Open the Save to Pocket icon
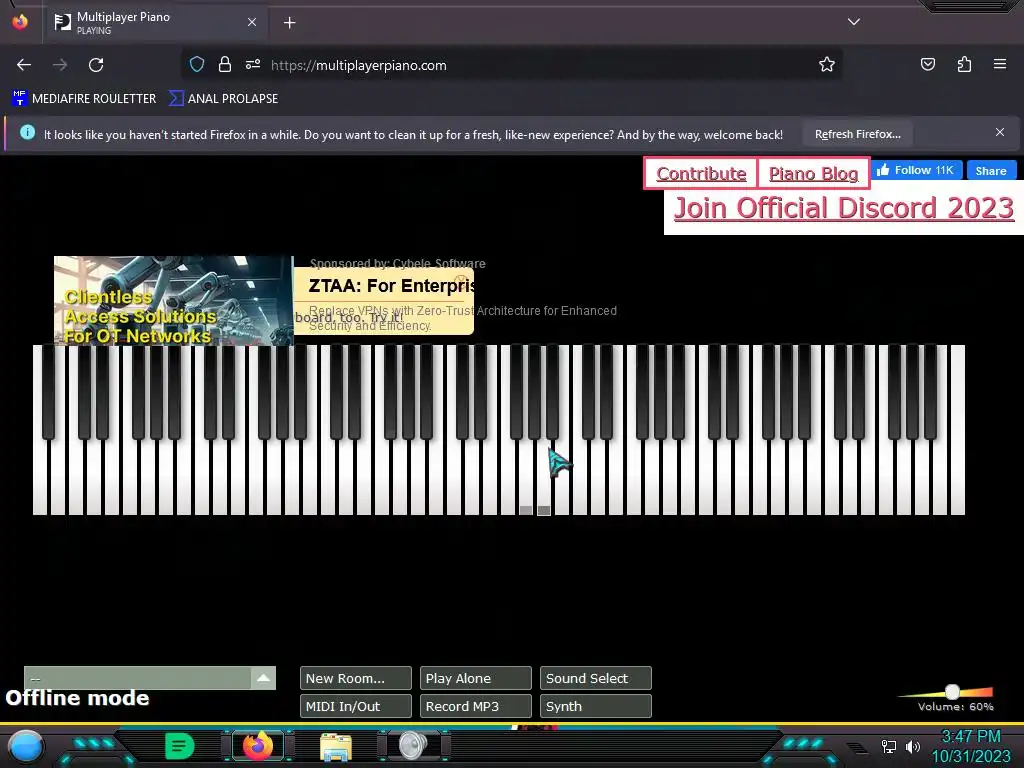Image resolution: width=1024 pixels, height=768 pixels. point(928,64)
